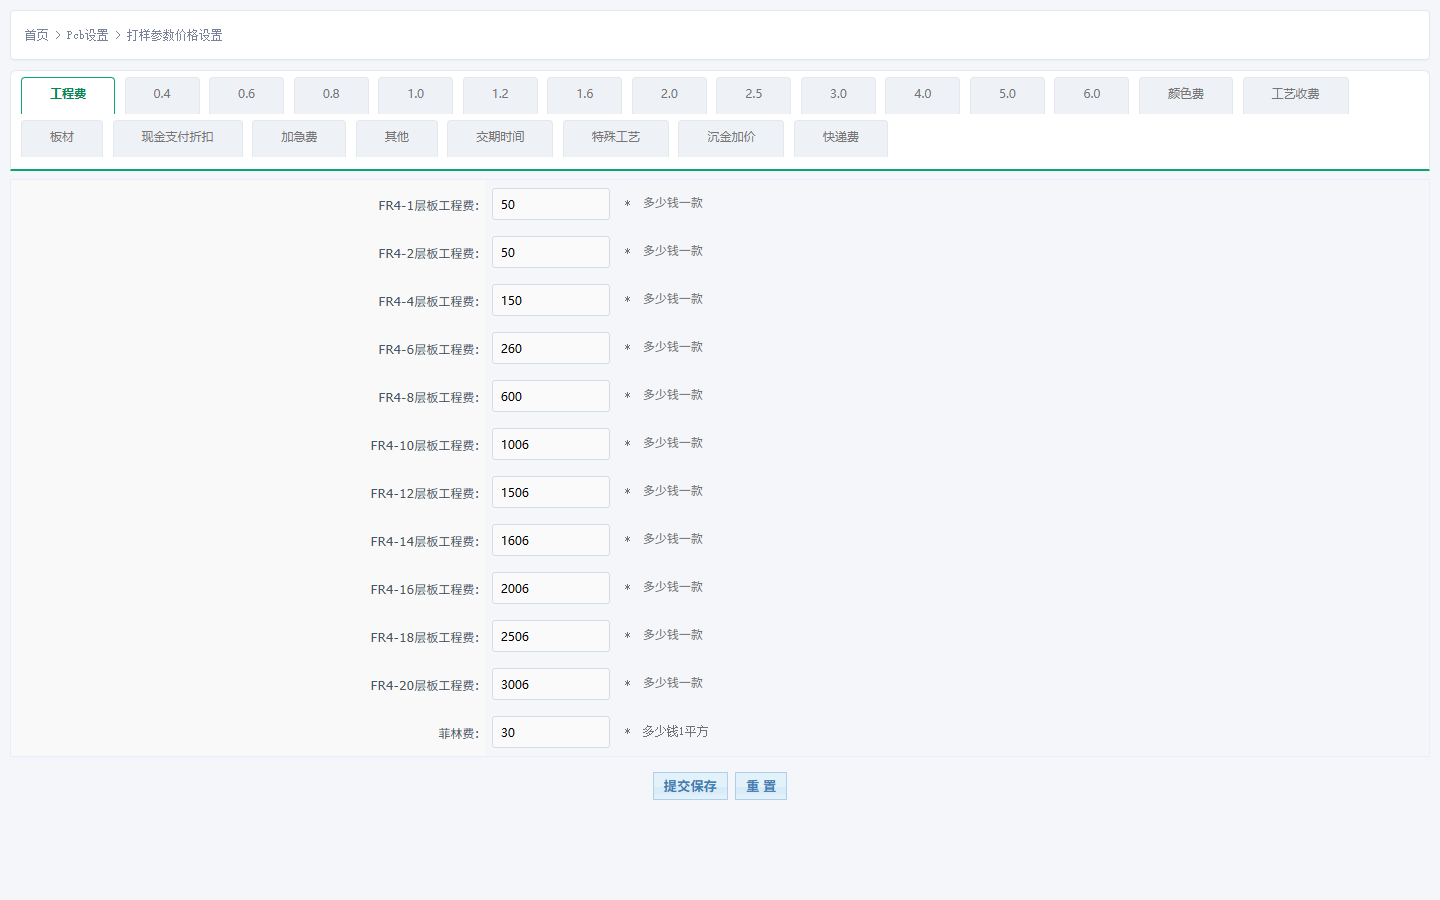Image resolution: width=1440 pixels, height=900 pixels.
Task: Open the 2.0 thickness tab
Action: pos(669,95)
